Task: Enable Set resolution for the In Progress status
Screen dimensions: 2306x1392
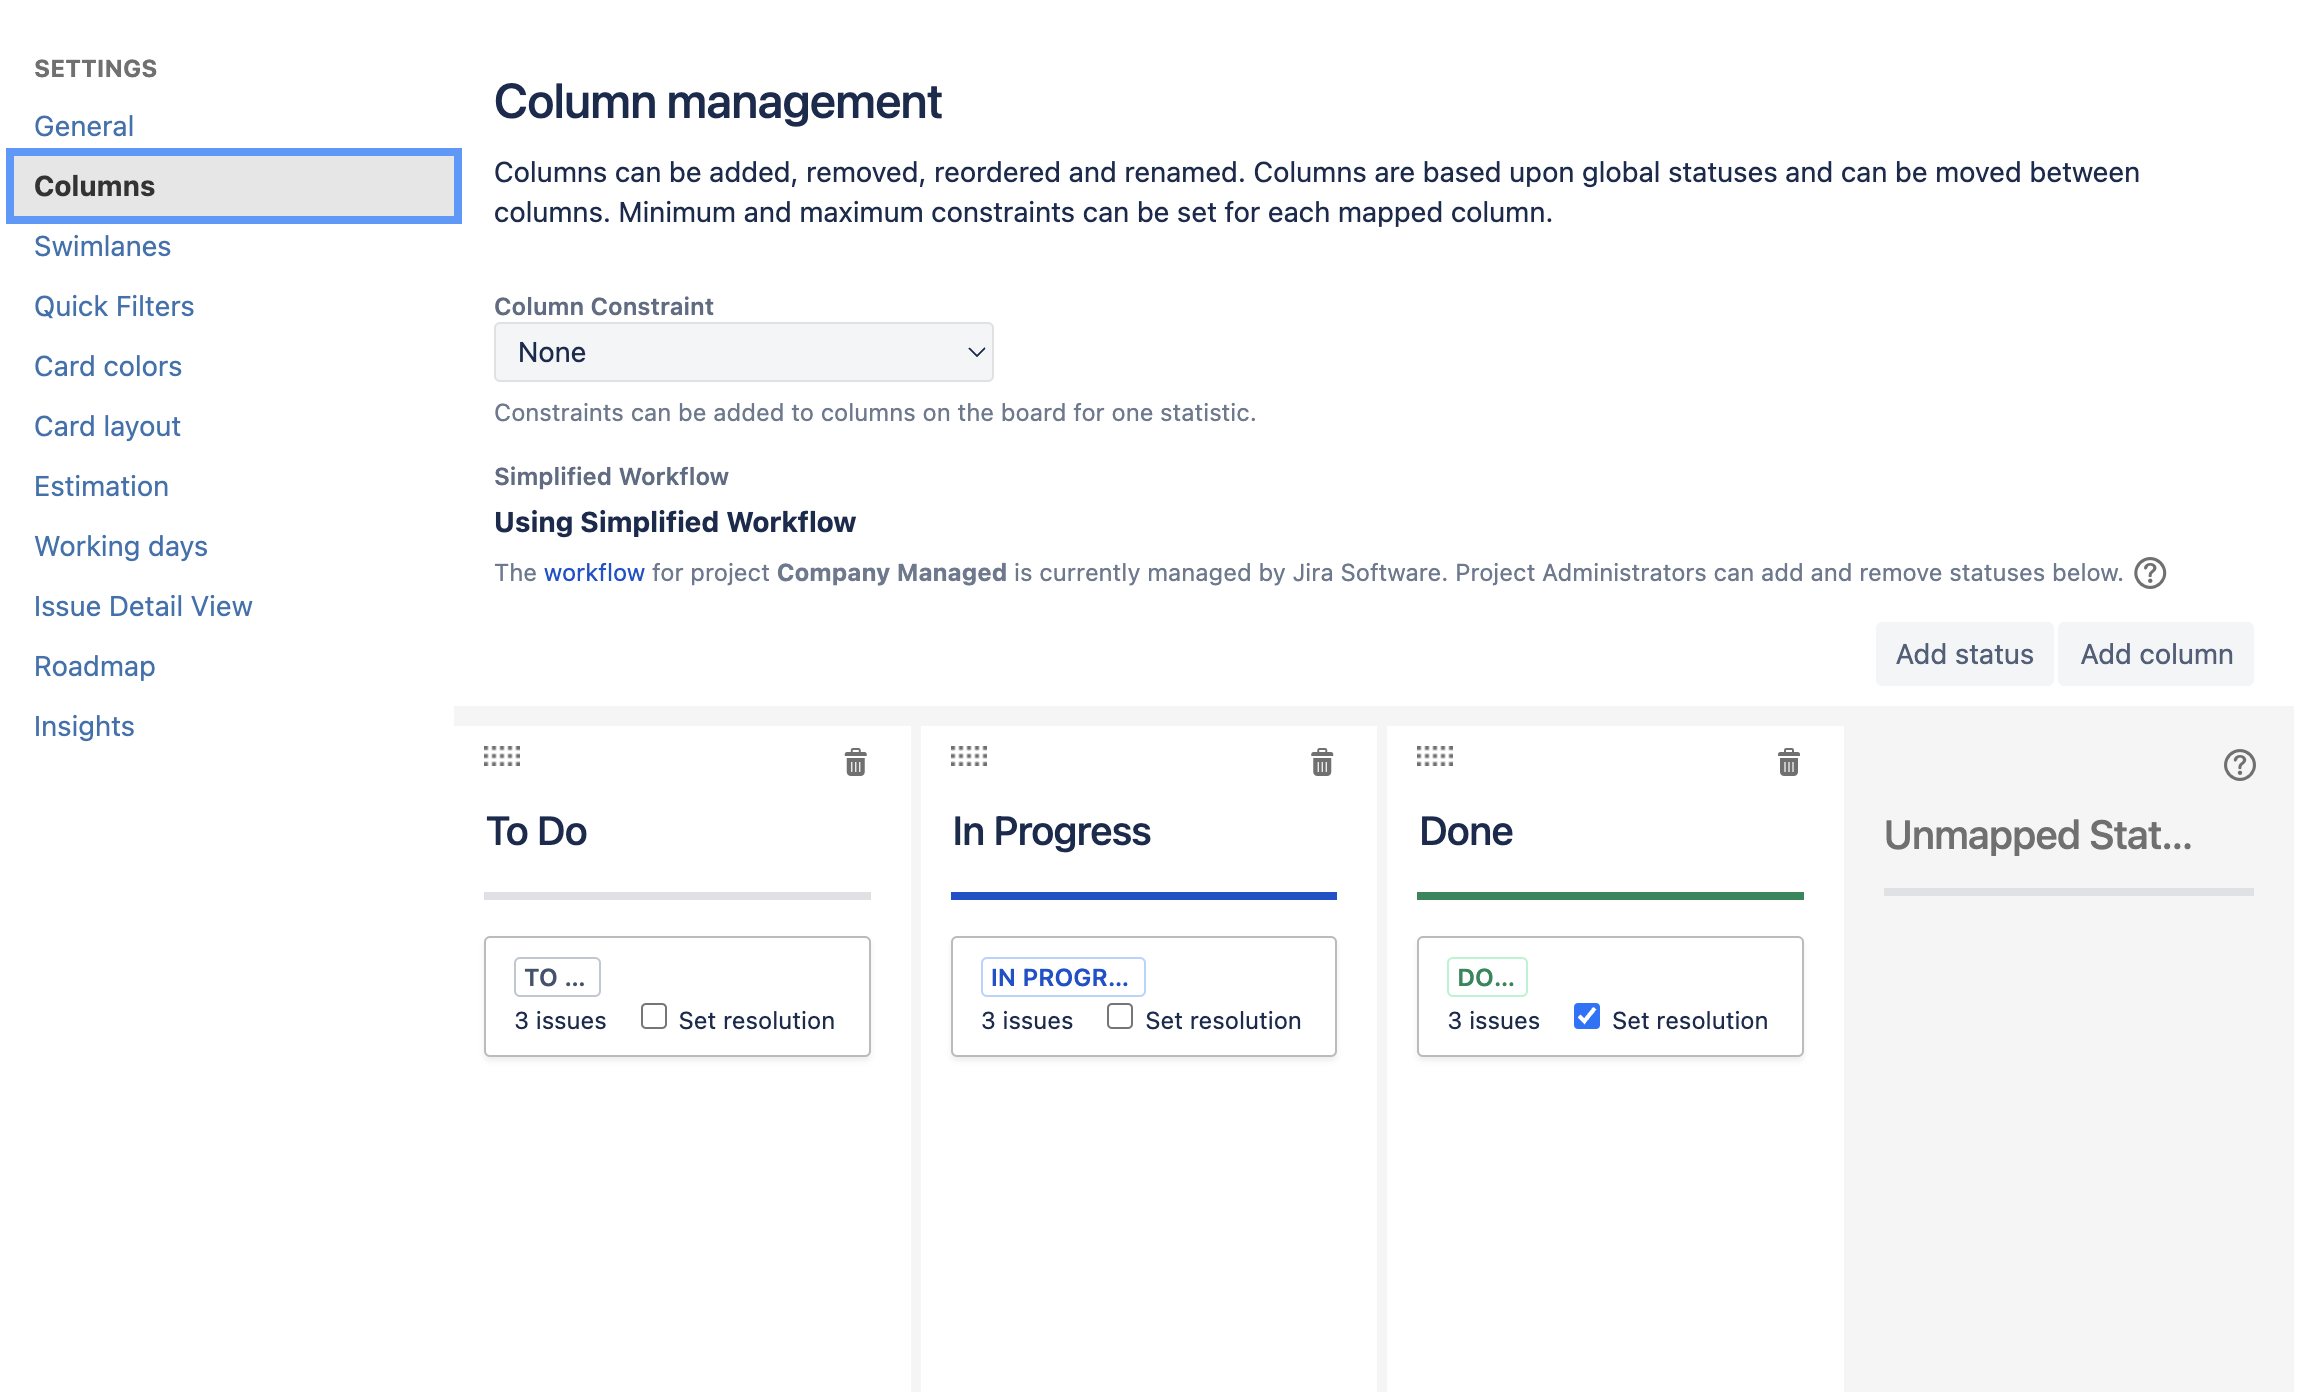Action: [x=1119, y=1015]
